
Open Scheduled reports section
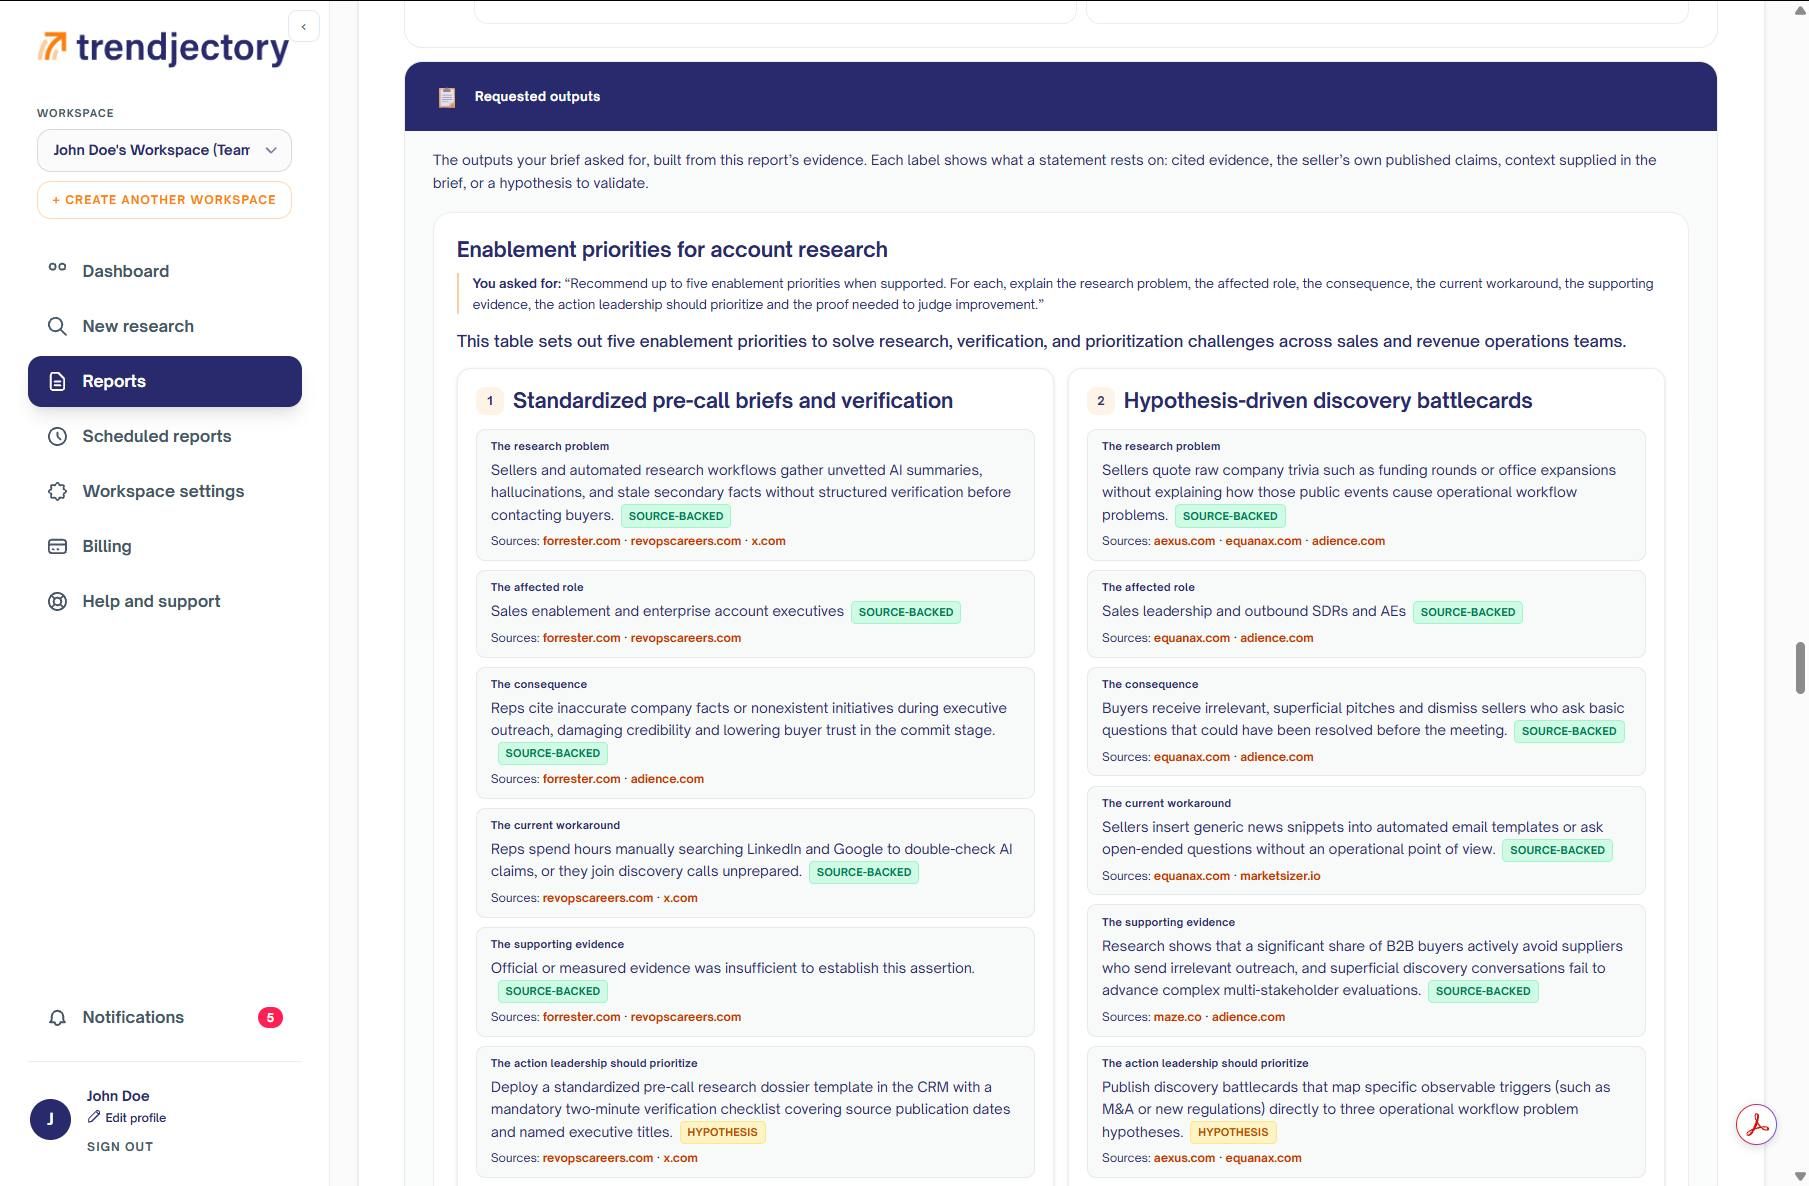pyautogui.click(x=165, y=436)
